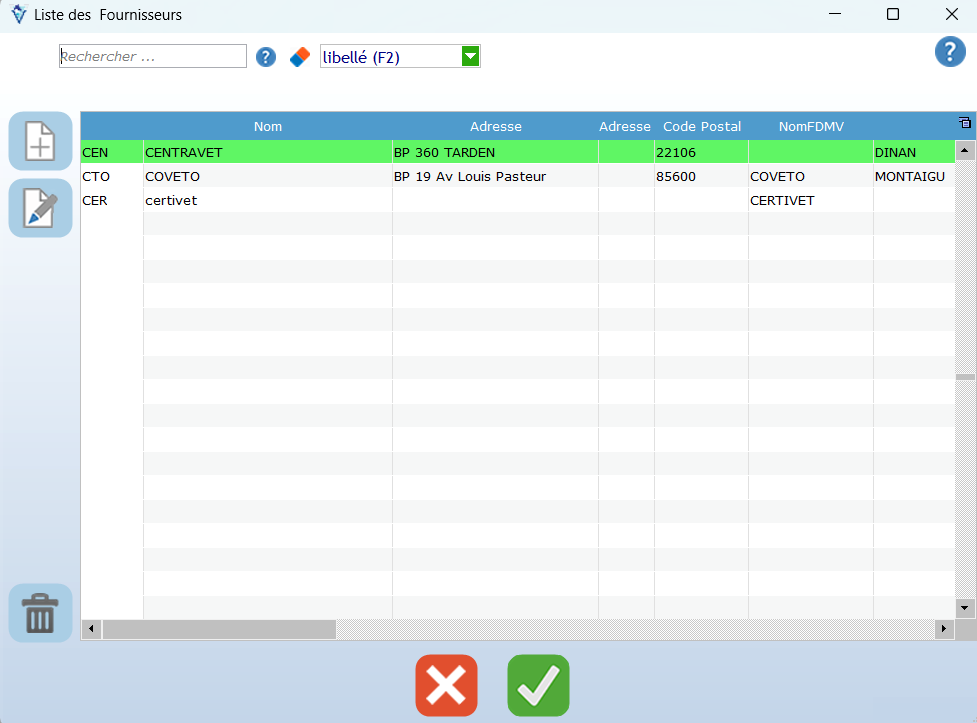Click the BP 19 Av Louis Pasteur address

(495, 176)
